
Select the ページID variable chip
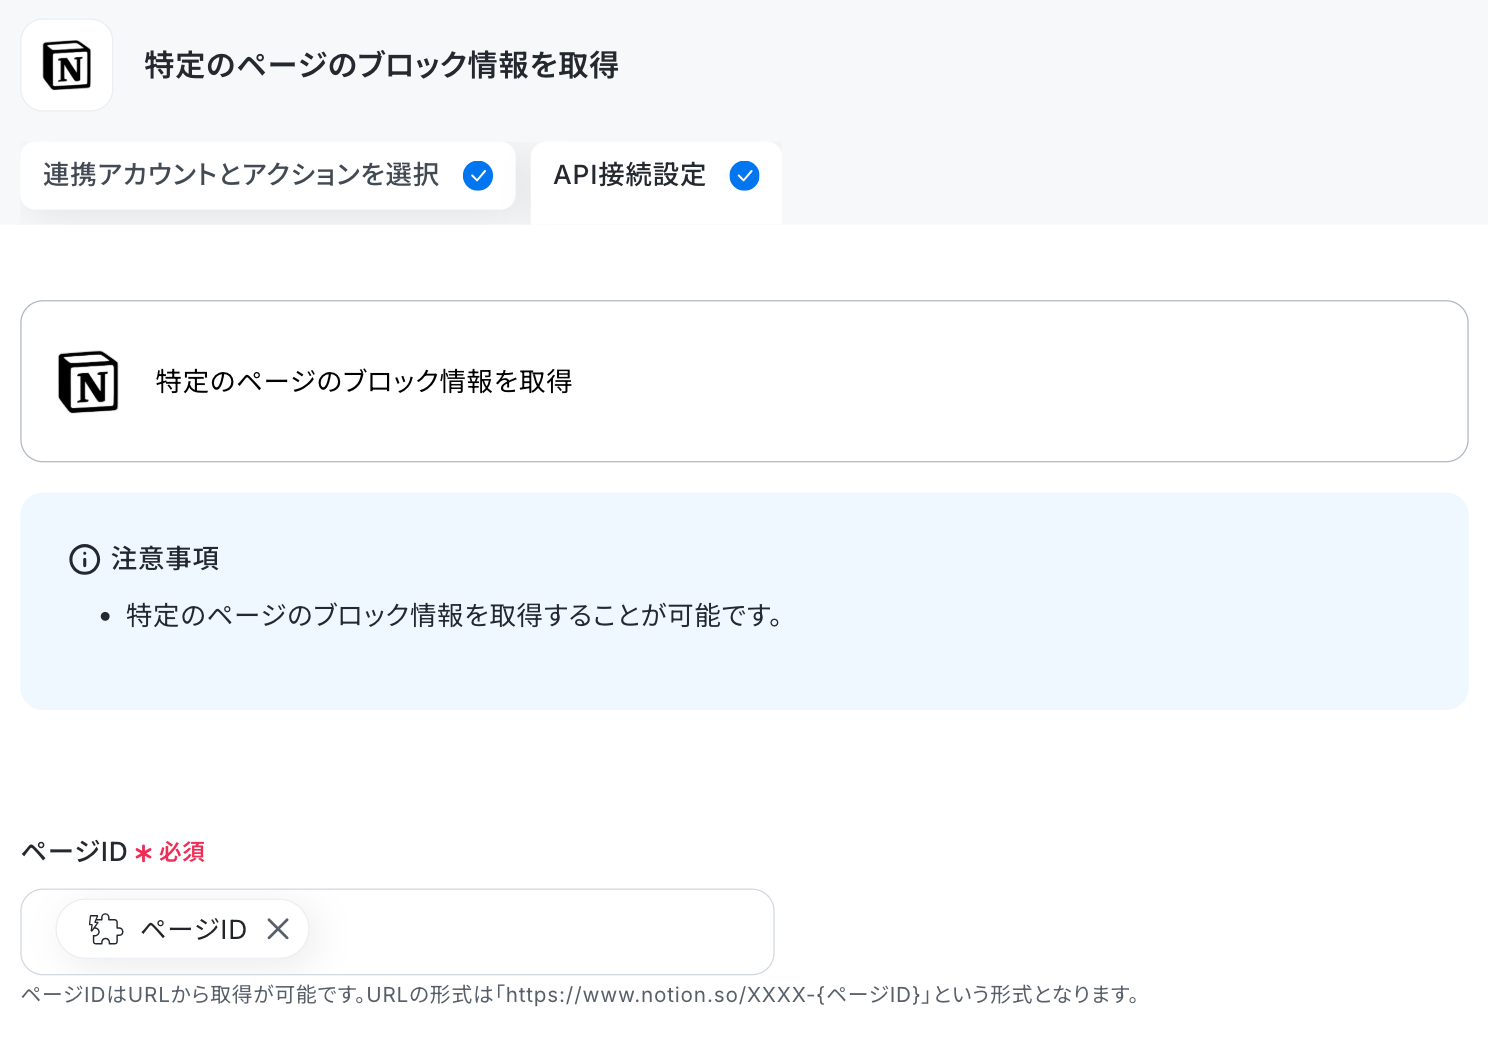[x=183, y=929]
